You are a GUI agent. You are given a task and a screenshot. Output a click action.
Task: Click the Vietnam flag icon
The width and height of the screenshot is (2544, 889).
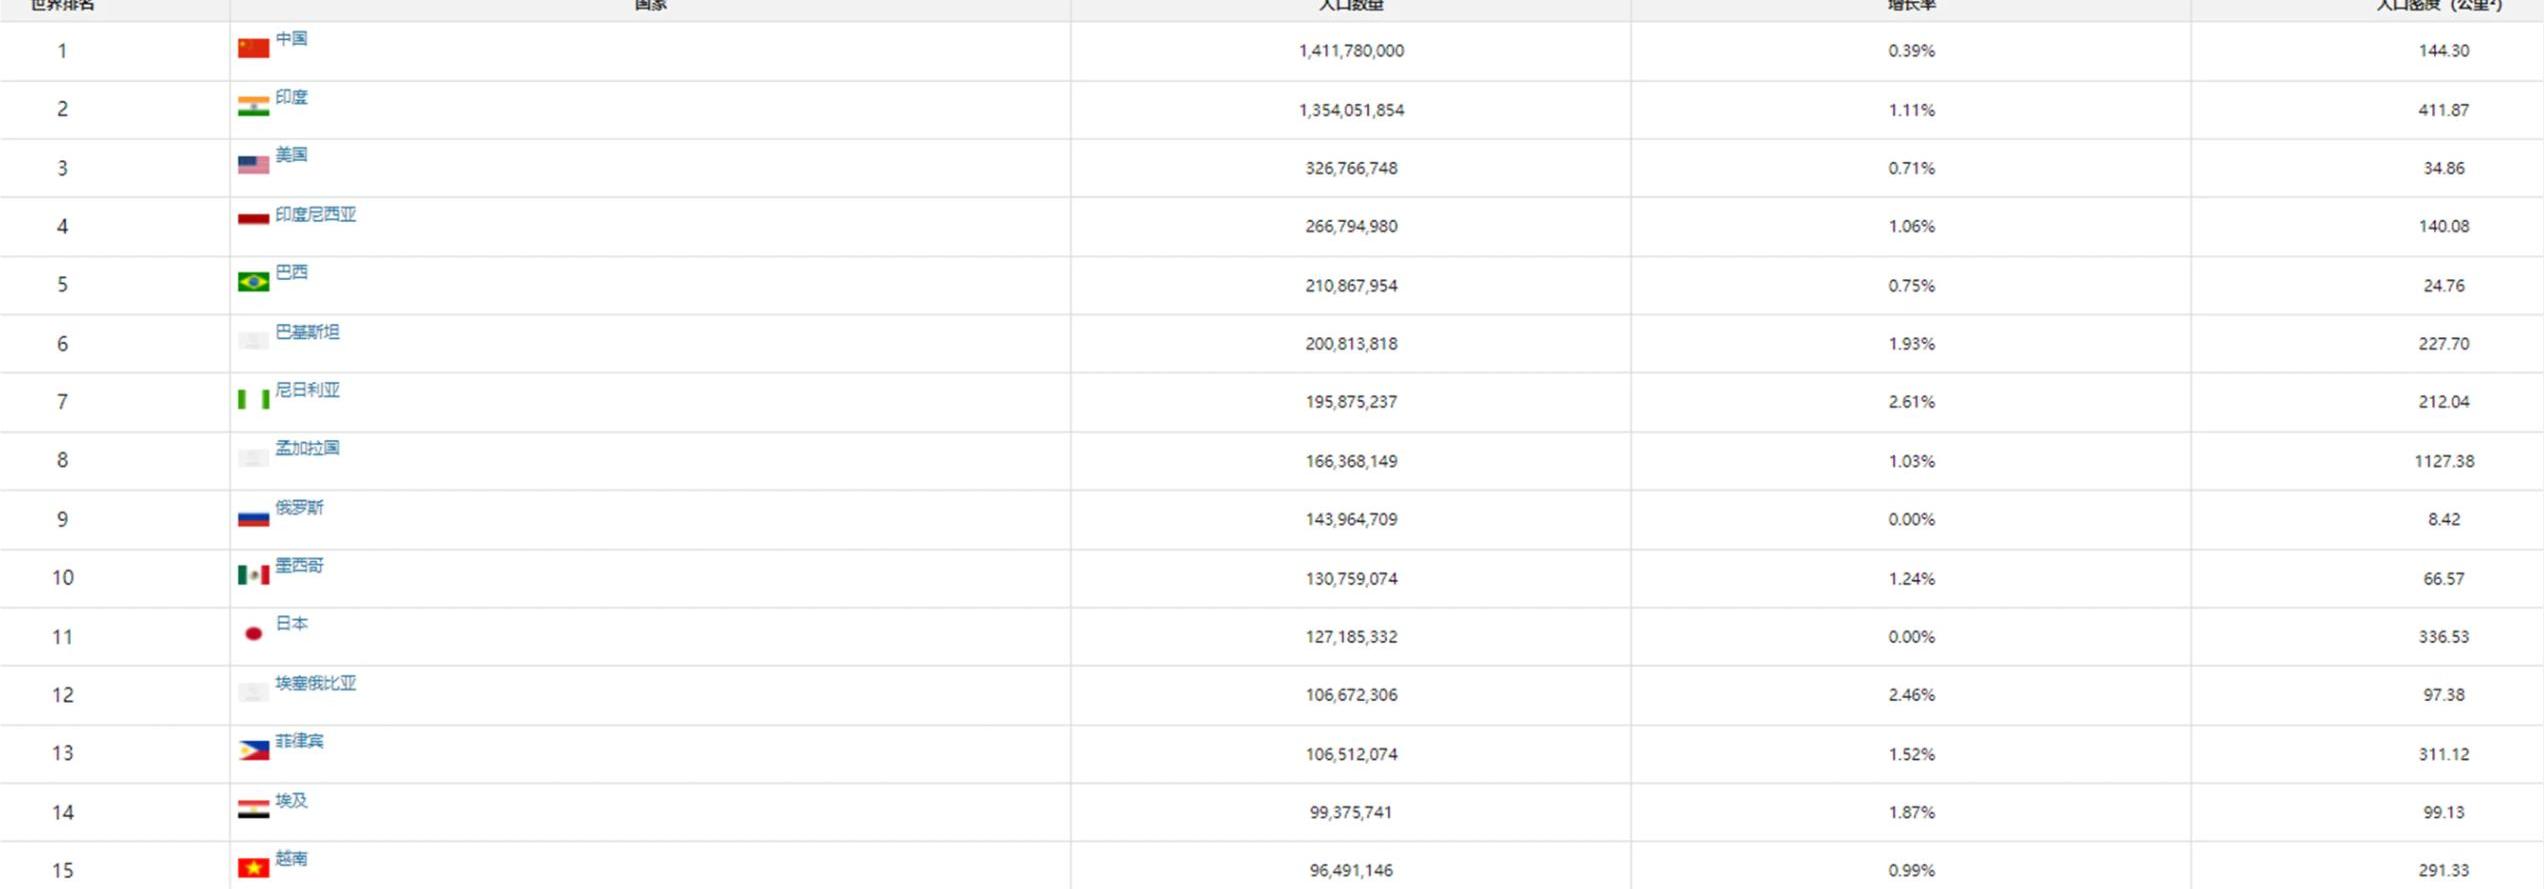tap(253, 867)
